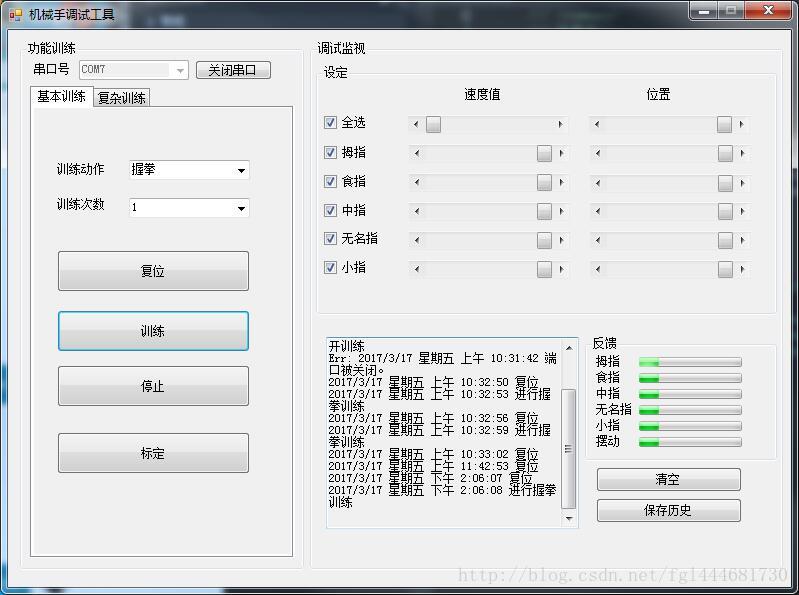Click the 复位 button

click(x=153, y=271)
